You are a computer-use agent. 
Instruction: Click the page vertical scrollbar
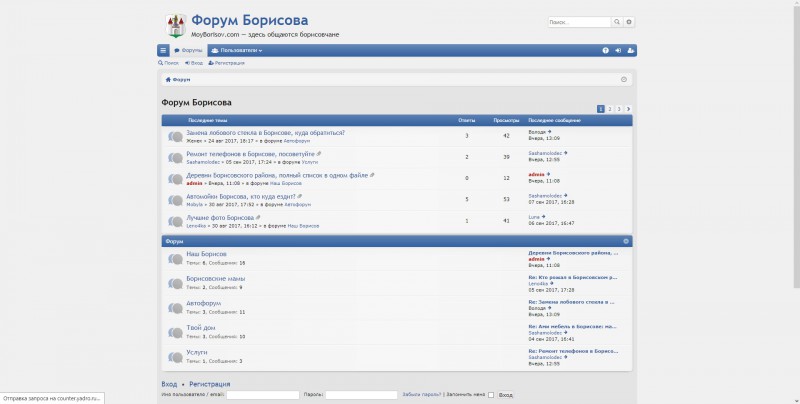click(795, 145)
